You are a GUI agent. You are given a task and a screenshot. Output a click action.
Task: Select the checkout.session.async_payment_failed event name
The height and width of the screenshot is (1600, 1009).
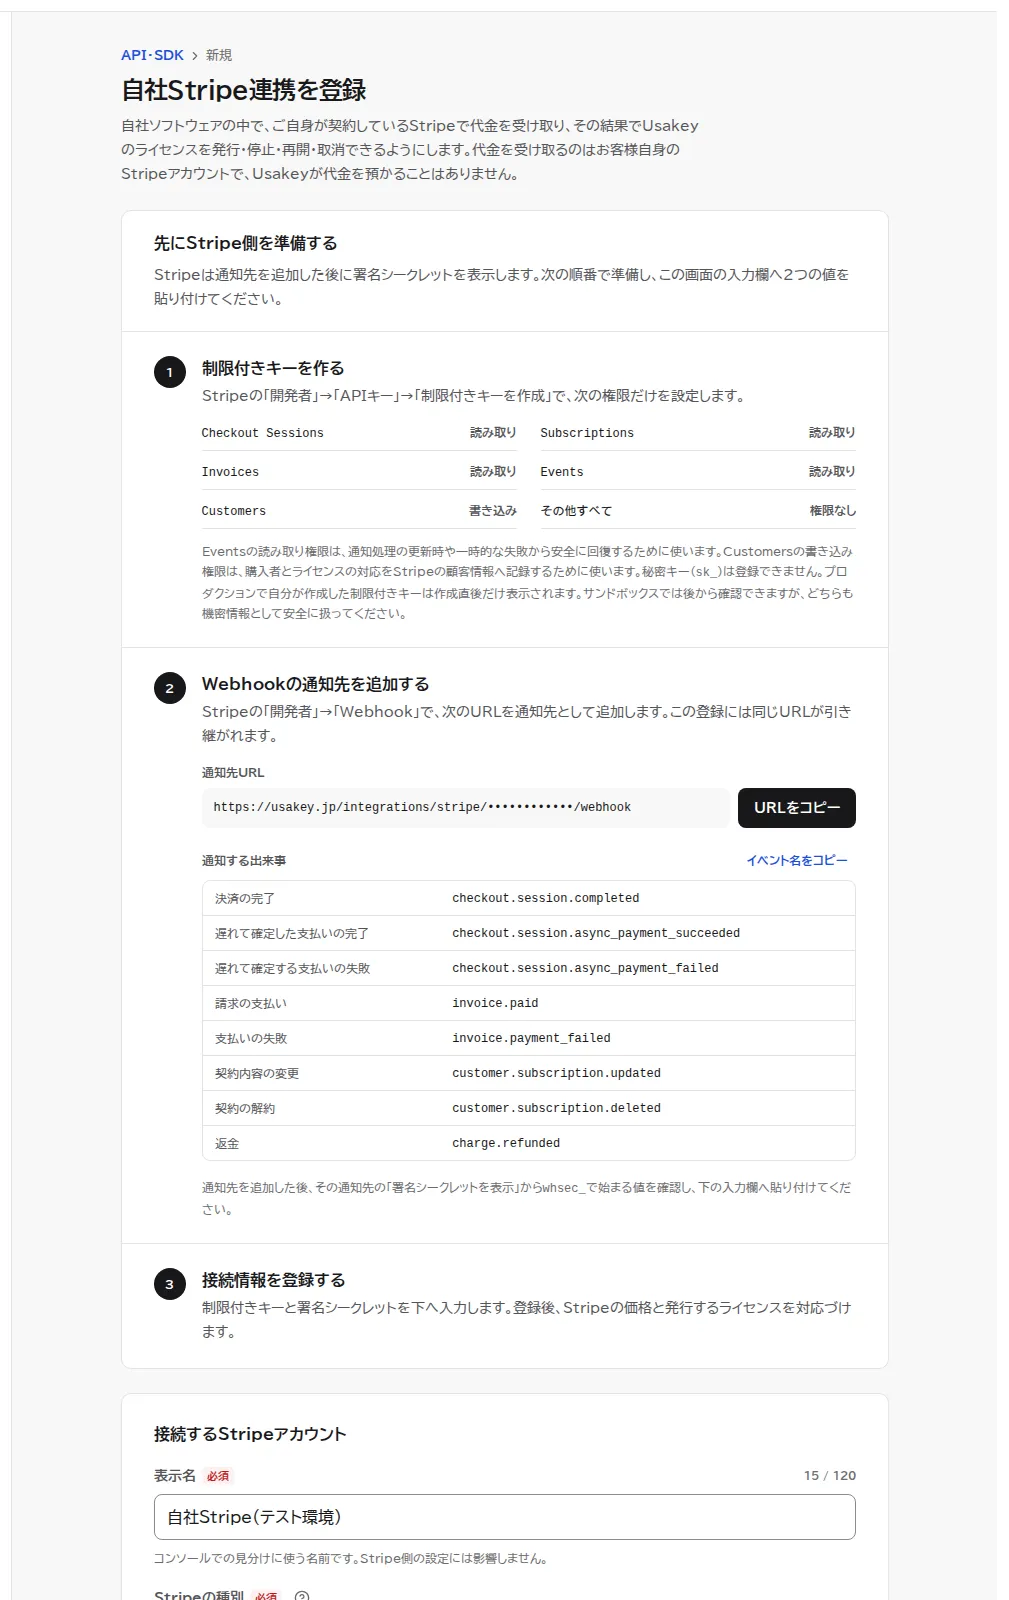(x=585, y=968)
